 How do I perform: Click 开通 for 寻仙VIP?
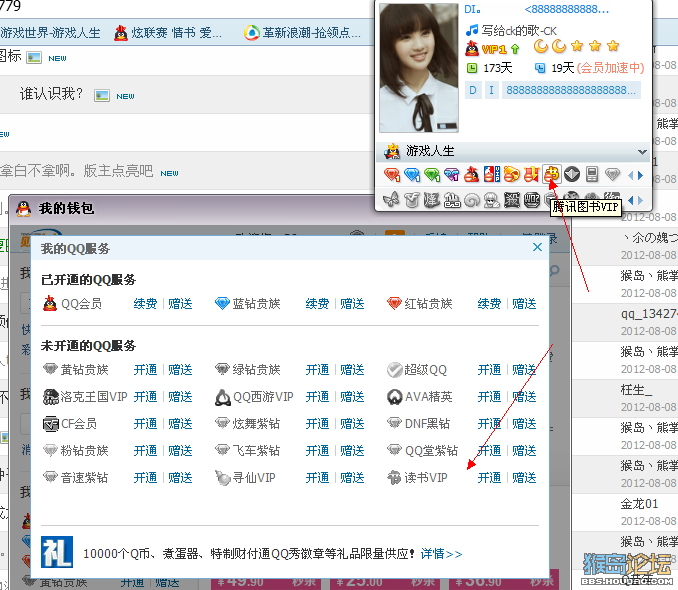[x=317, y=478]
